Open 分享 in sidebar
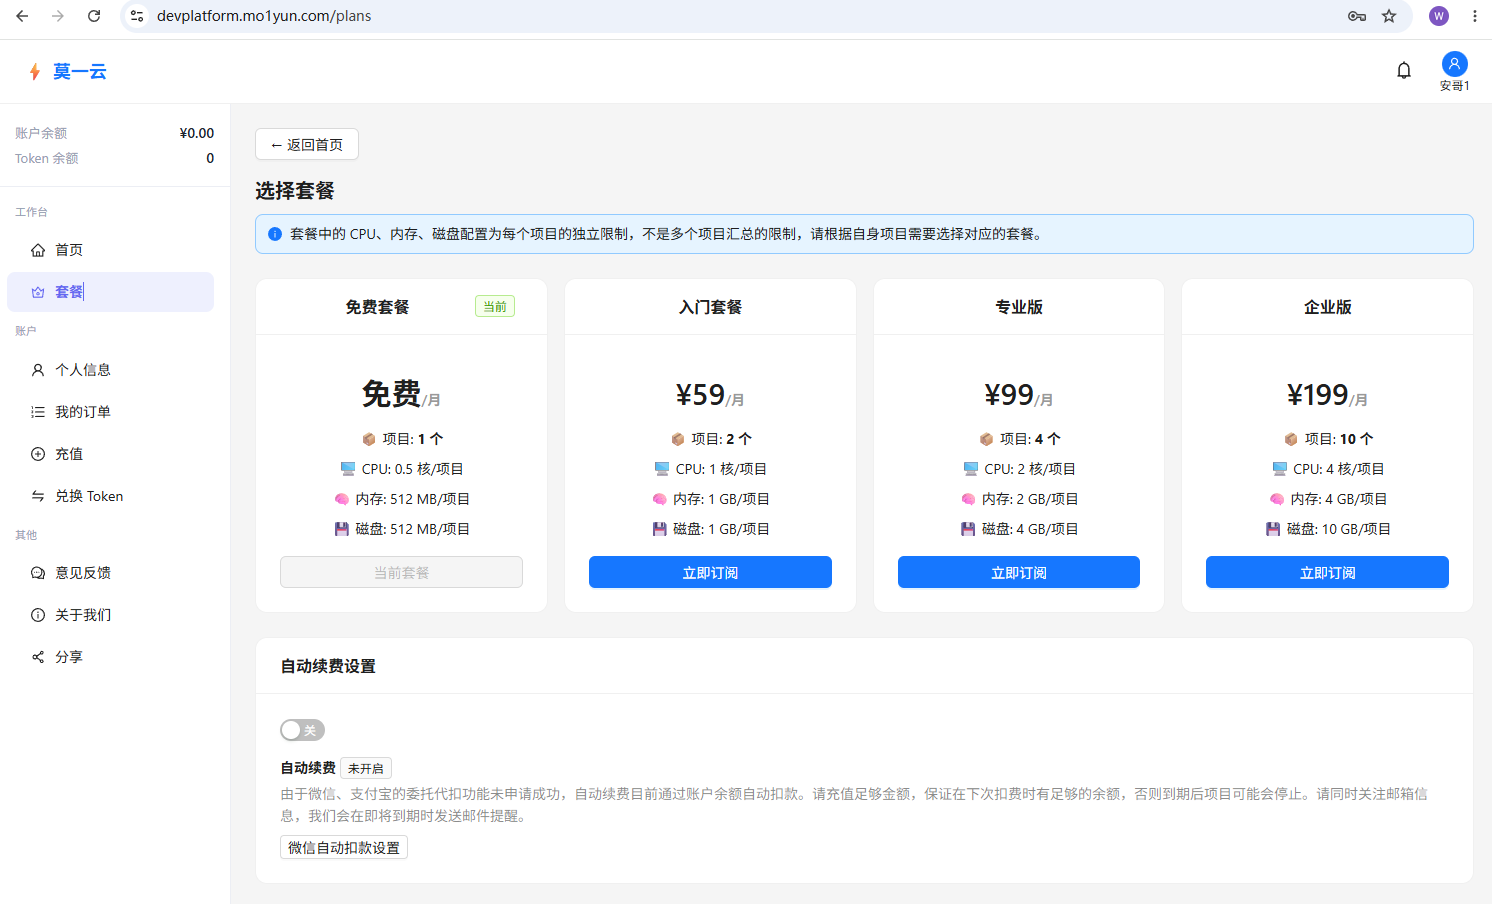 click(110, 657)
